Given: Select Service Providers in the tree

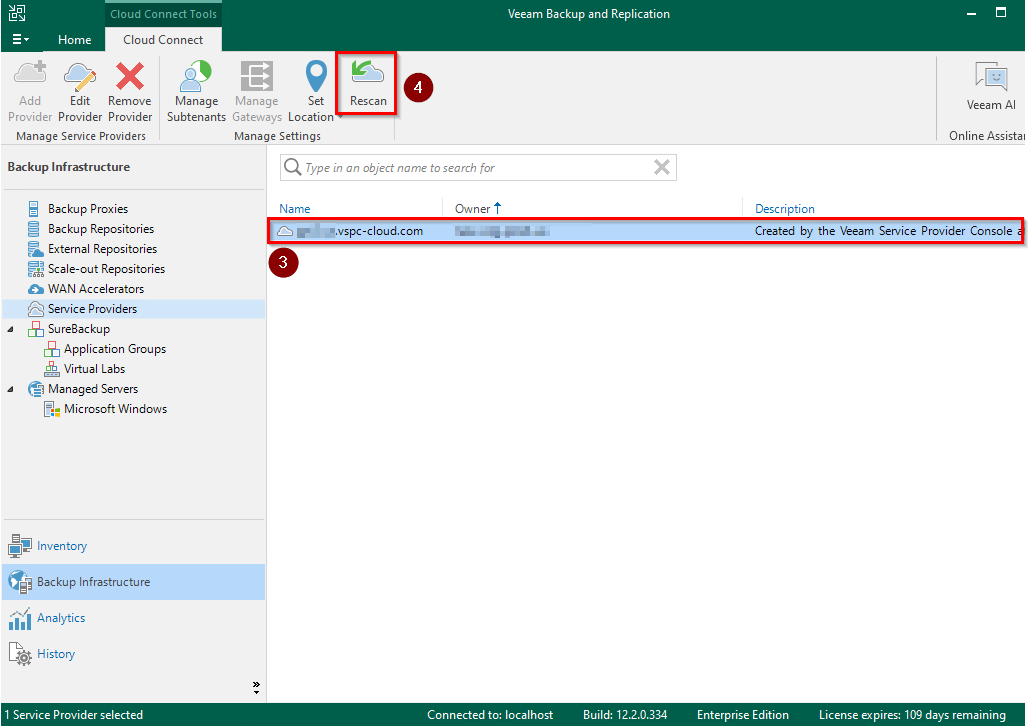Looking at the screenshot, I should 92,309.
